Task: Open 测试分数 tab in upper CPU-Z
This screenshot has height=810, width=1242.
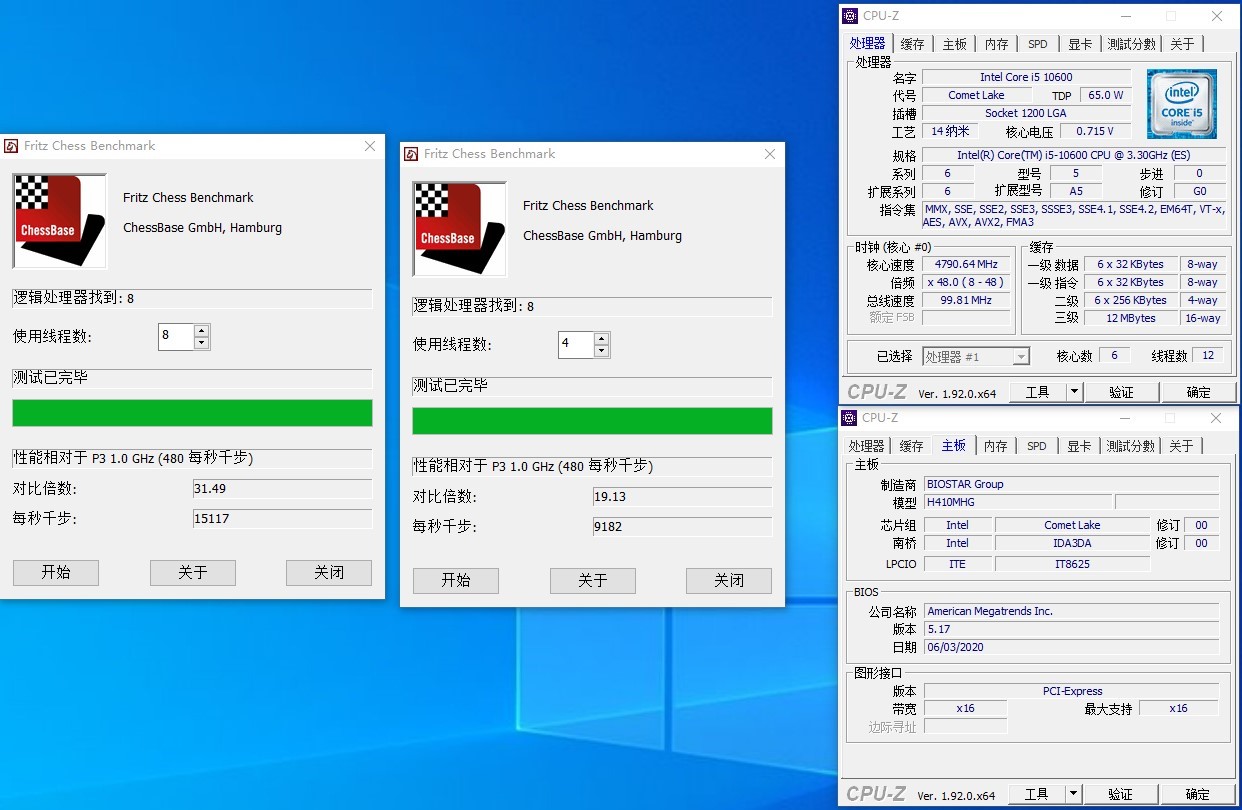Action: point(1132,44)
